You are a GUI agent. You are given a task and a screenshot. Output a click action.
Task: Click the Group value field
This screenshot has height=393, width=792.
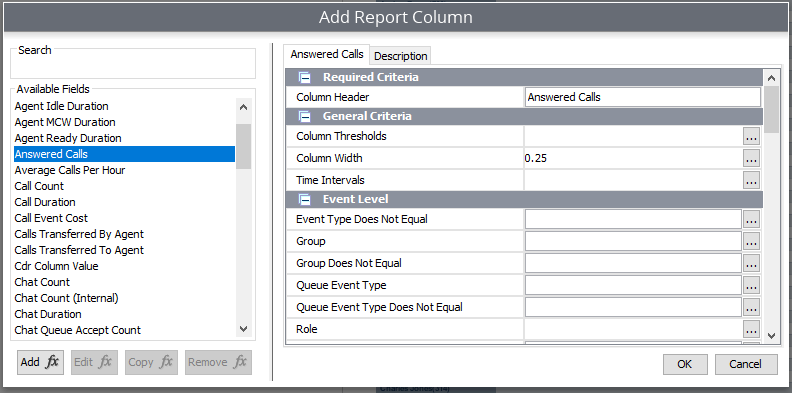click(x=633, y=241)
